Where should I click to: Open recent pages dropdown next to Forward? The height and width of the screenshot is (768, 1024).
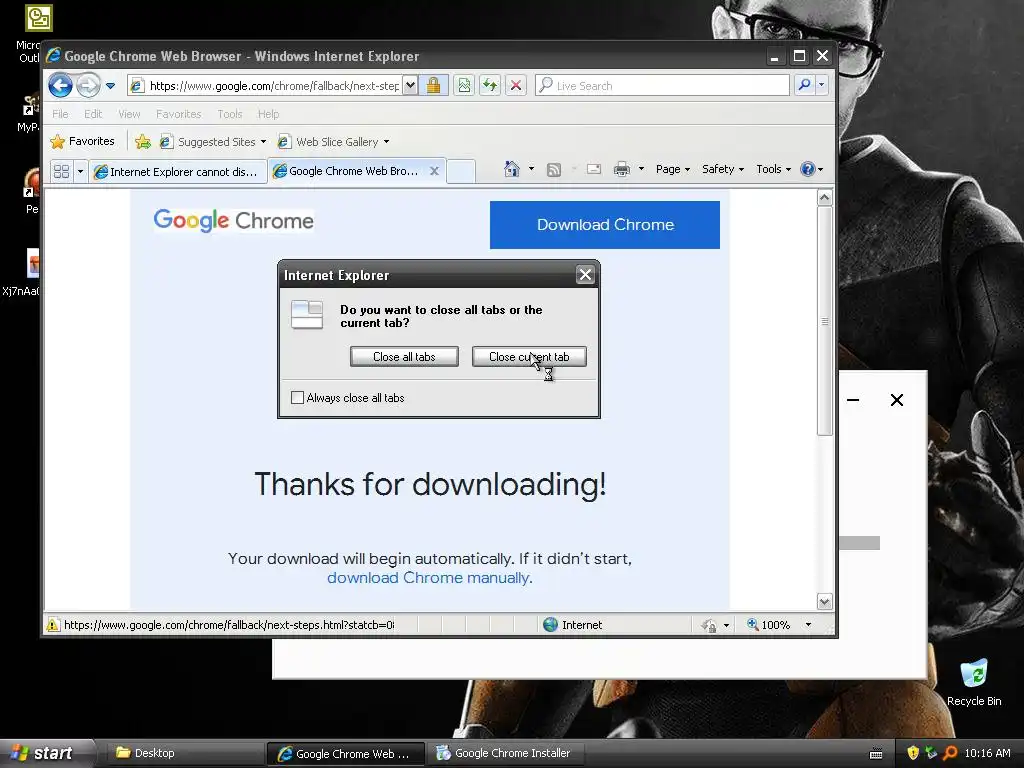pos(110,86)
